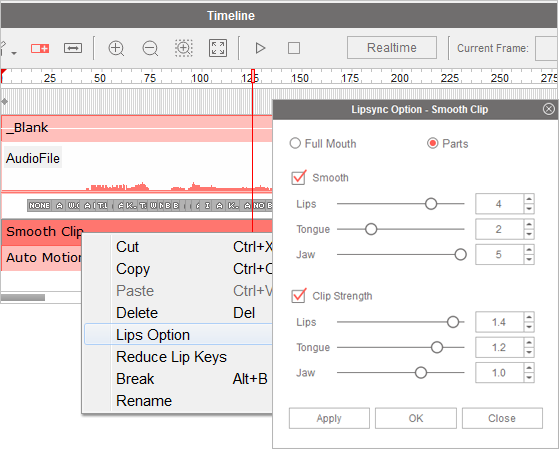Zoom in on the timeline with the plus magnifier
The height and width of the screenshot is (449, 559).
click(x=116, y=48)
